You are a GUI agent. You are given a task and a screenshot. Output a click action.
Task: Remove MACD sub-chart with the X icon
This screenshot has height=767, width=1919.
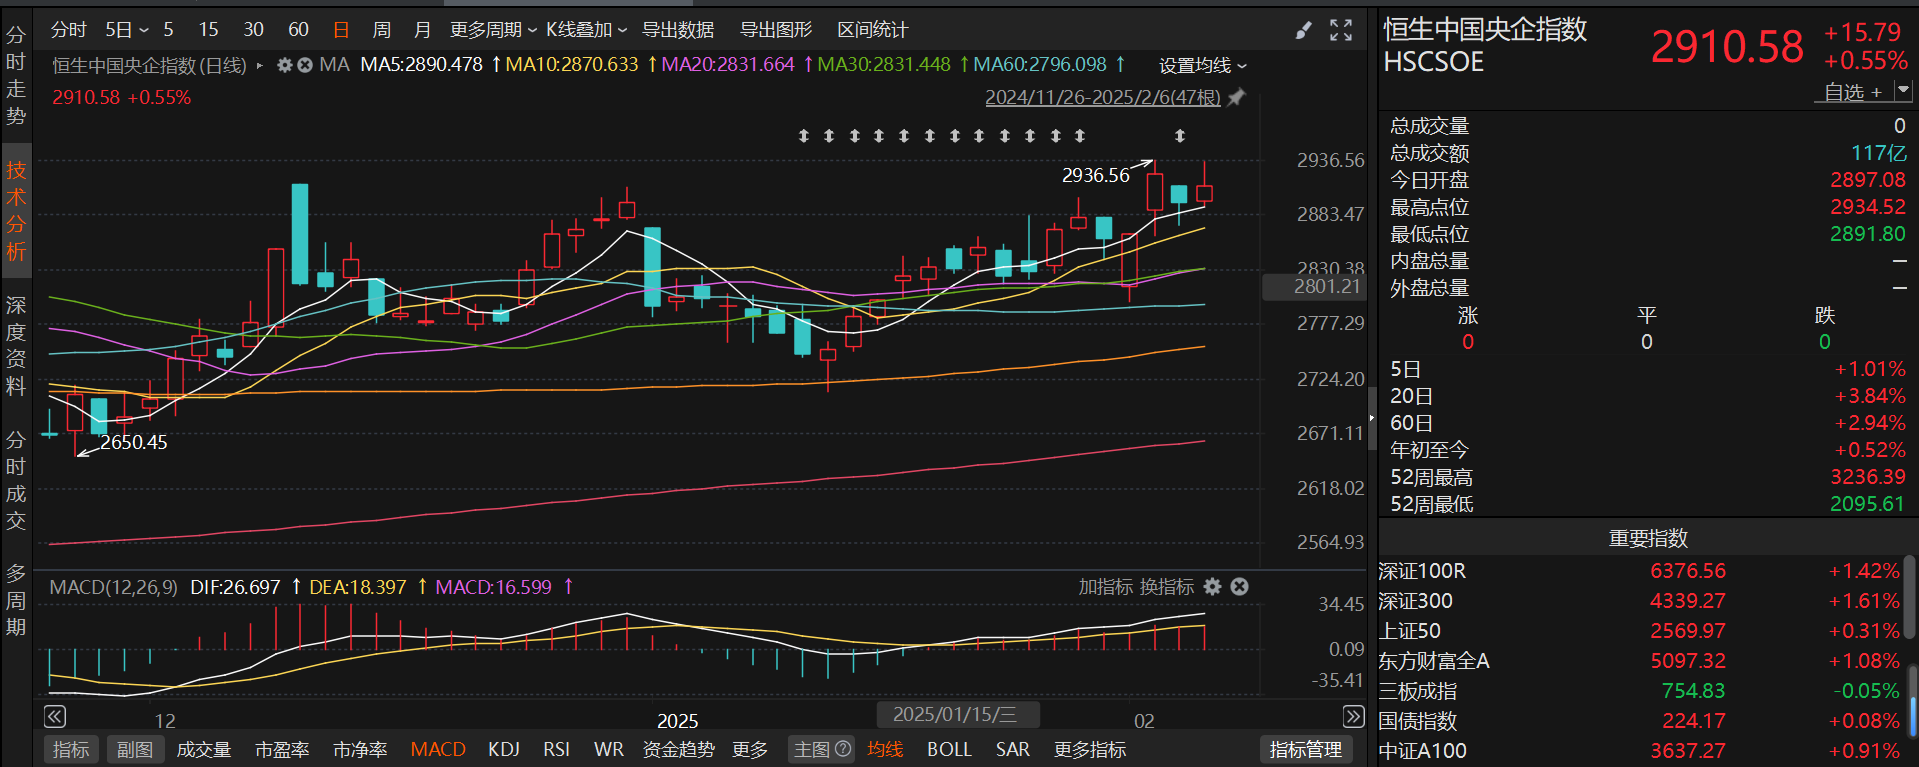click(1239, 587)
